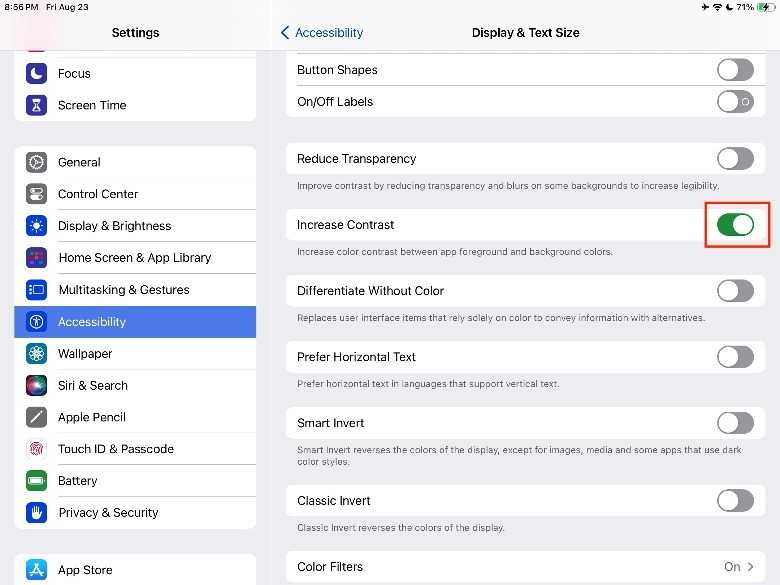This screenshot has width=780, height=585.
Task: Tap battery indicator in status bar
Action: [765, 7]
